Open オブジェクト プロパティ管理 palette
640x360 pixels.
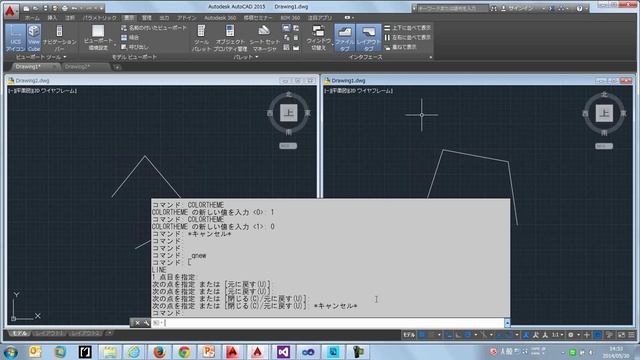[230, 38]
